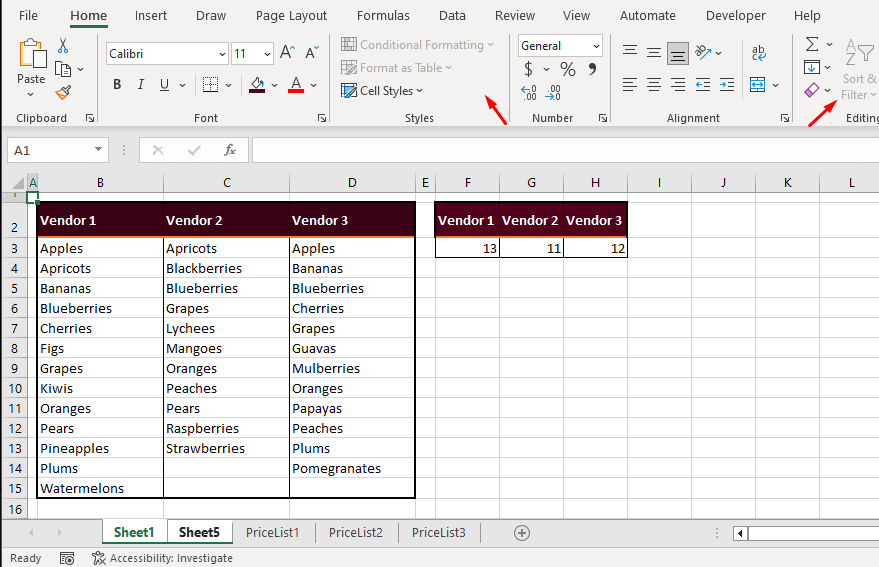Toggle Underline formatting
This screenshot has width=879, height=567.
pyautogui.click(x=164, y=85)
